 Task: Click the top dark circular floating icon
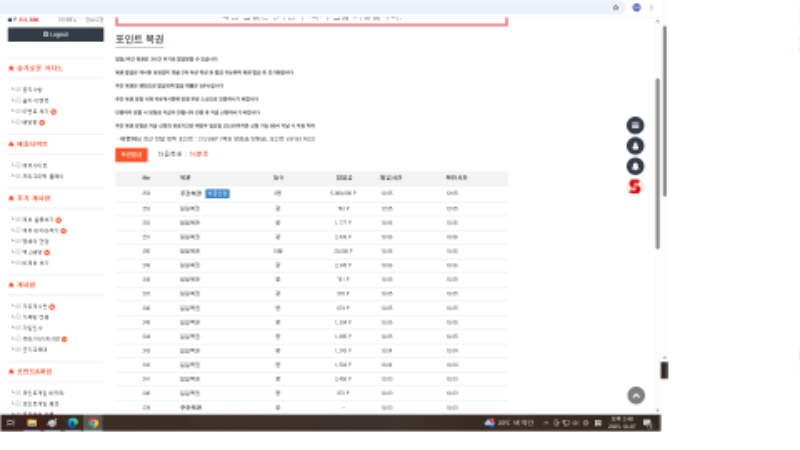634,125
